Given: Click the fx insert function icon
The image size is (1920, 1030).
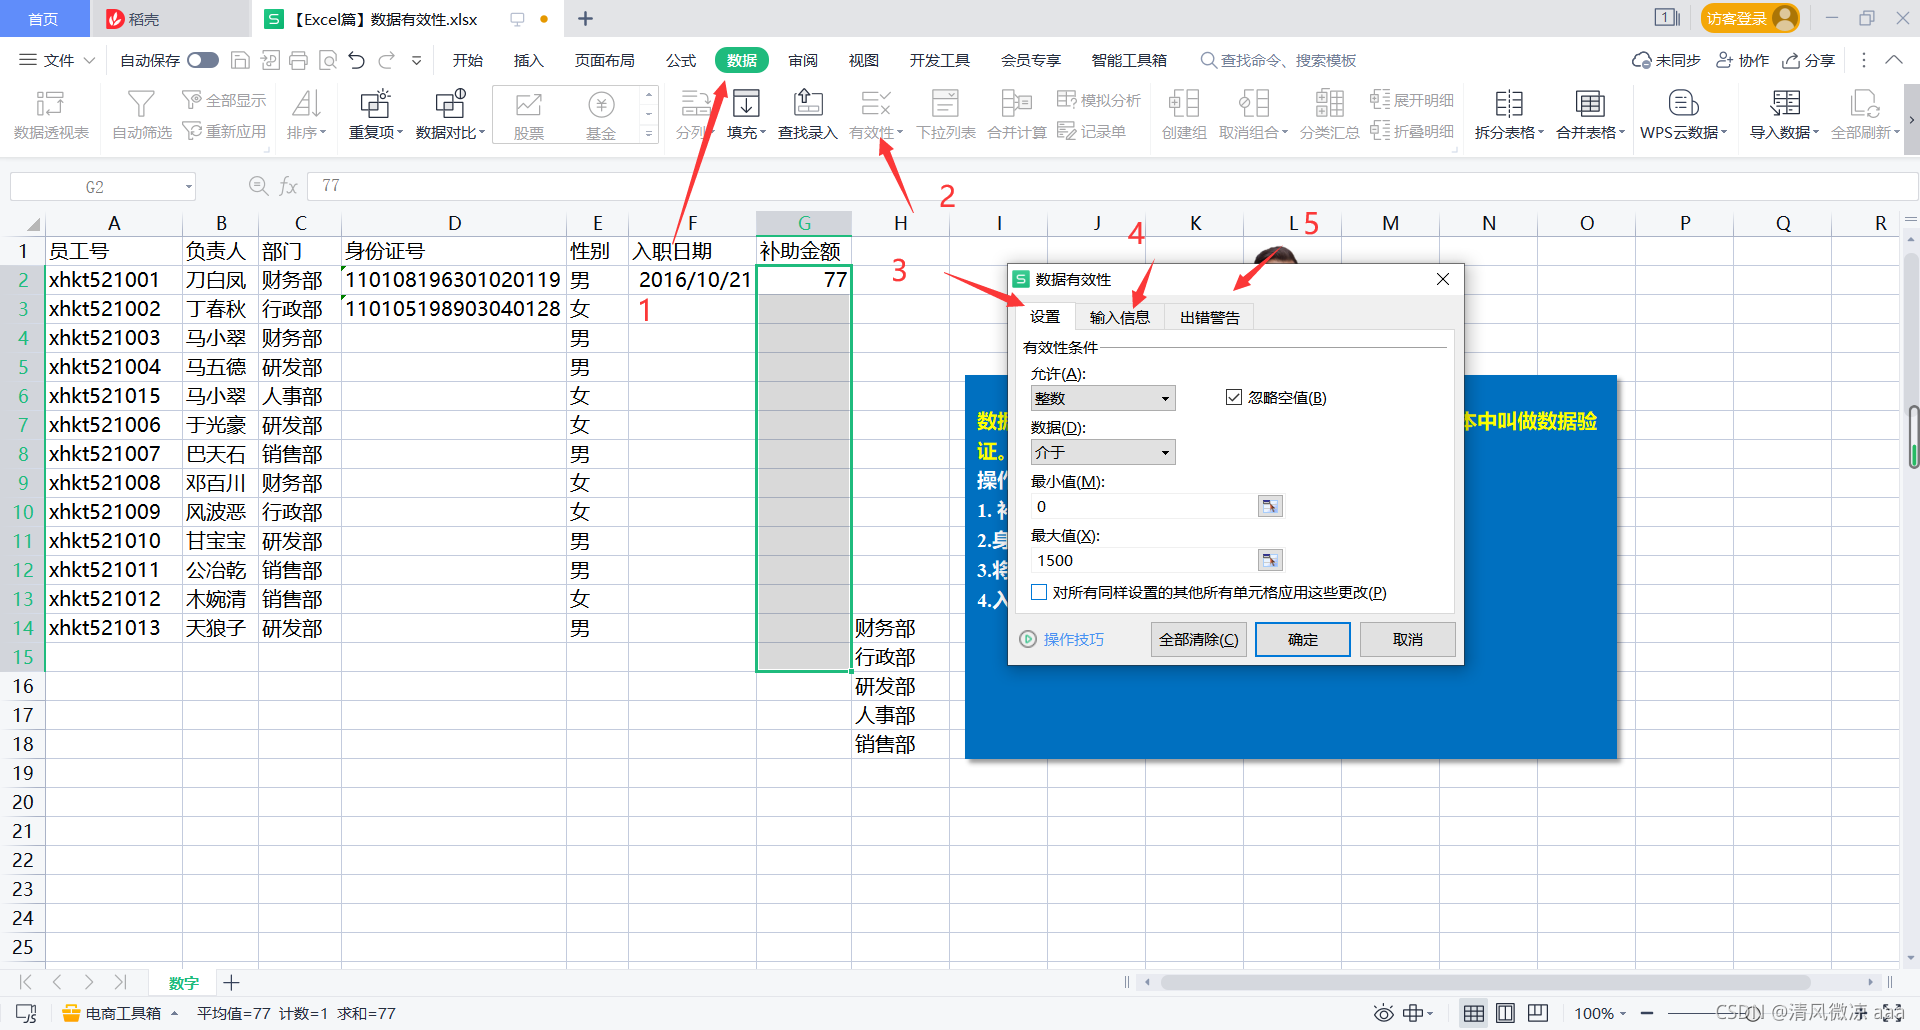Looking at the screenshot, I should [288, 186].
